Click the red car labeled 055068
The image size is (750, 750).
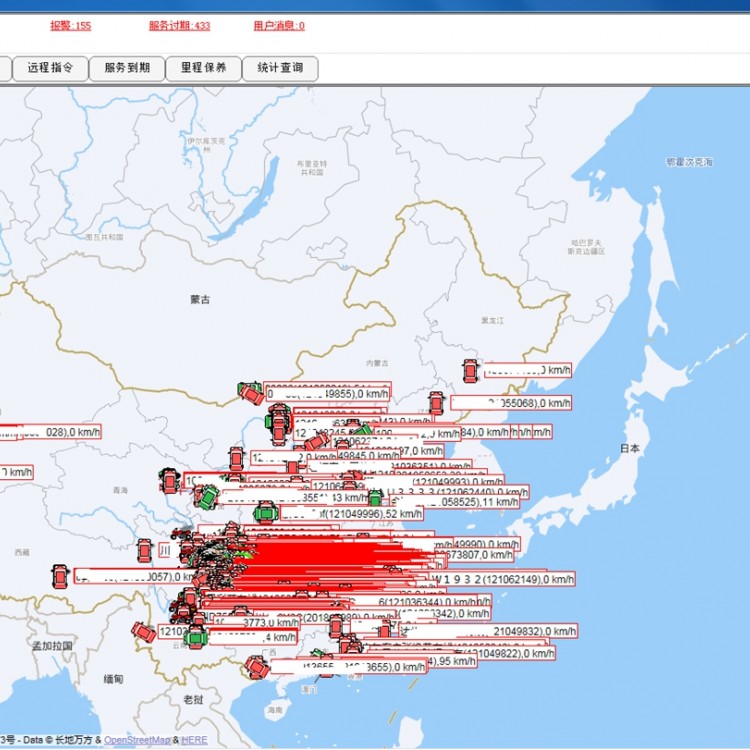(x=436, y=403)
